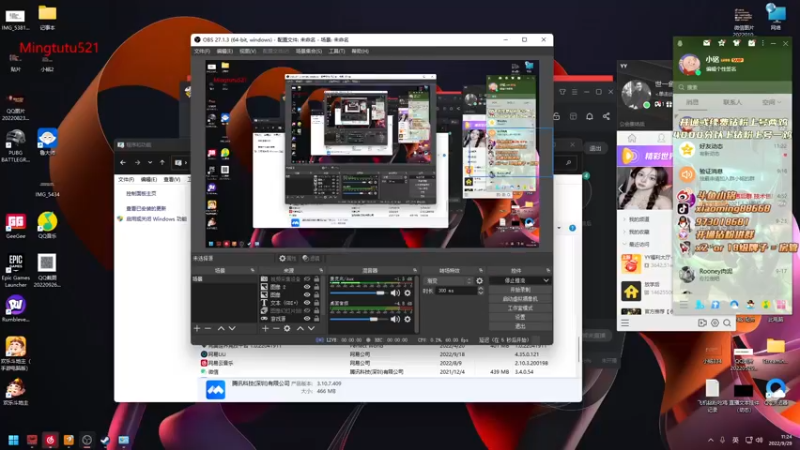Screen dimensions: 800x450
Task: Open the Windows Start button on taskbar
Action: pos(13,440)
